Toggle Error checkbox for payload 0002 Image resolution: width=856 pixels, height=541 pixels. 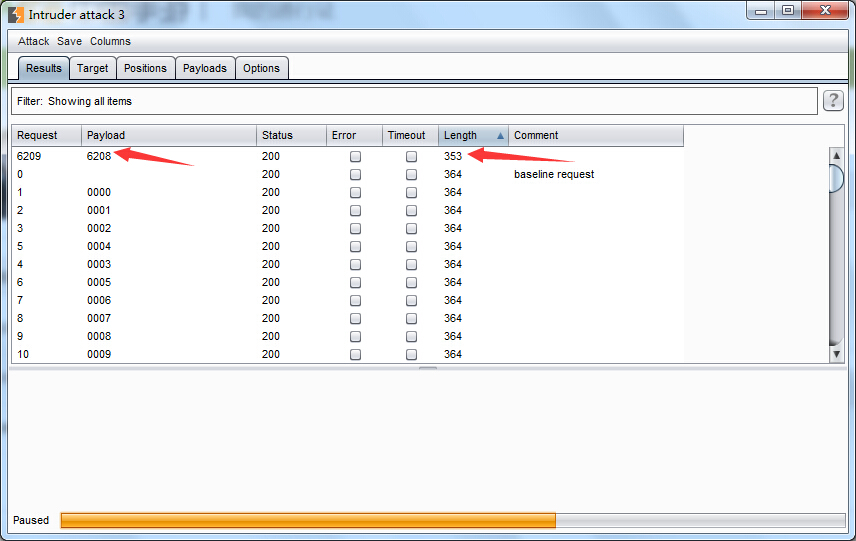point(355,229)
